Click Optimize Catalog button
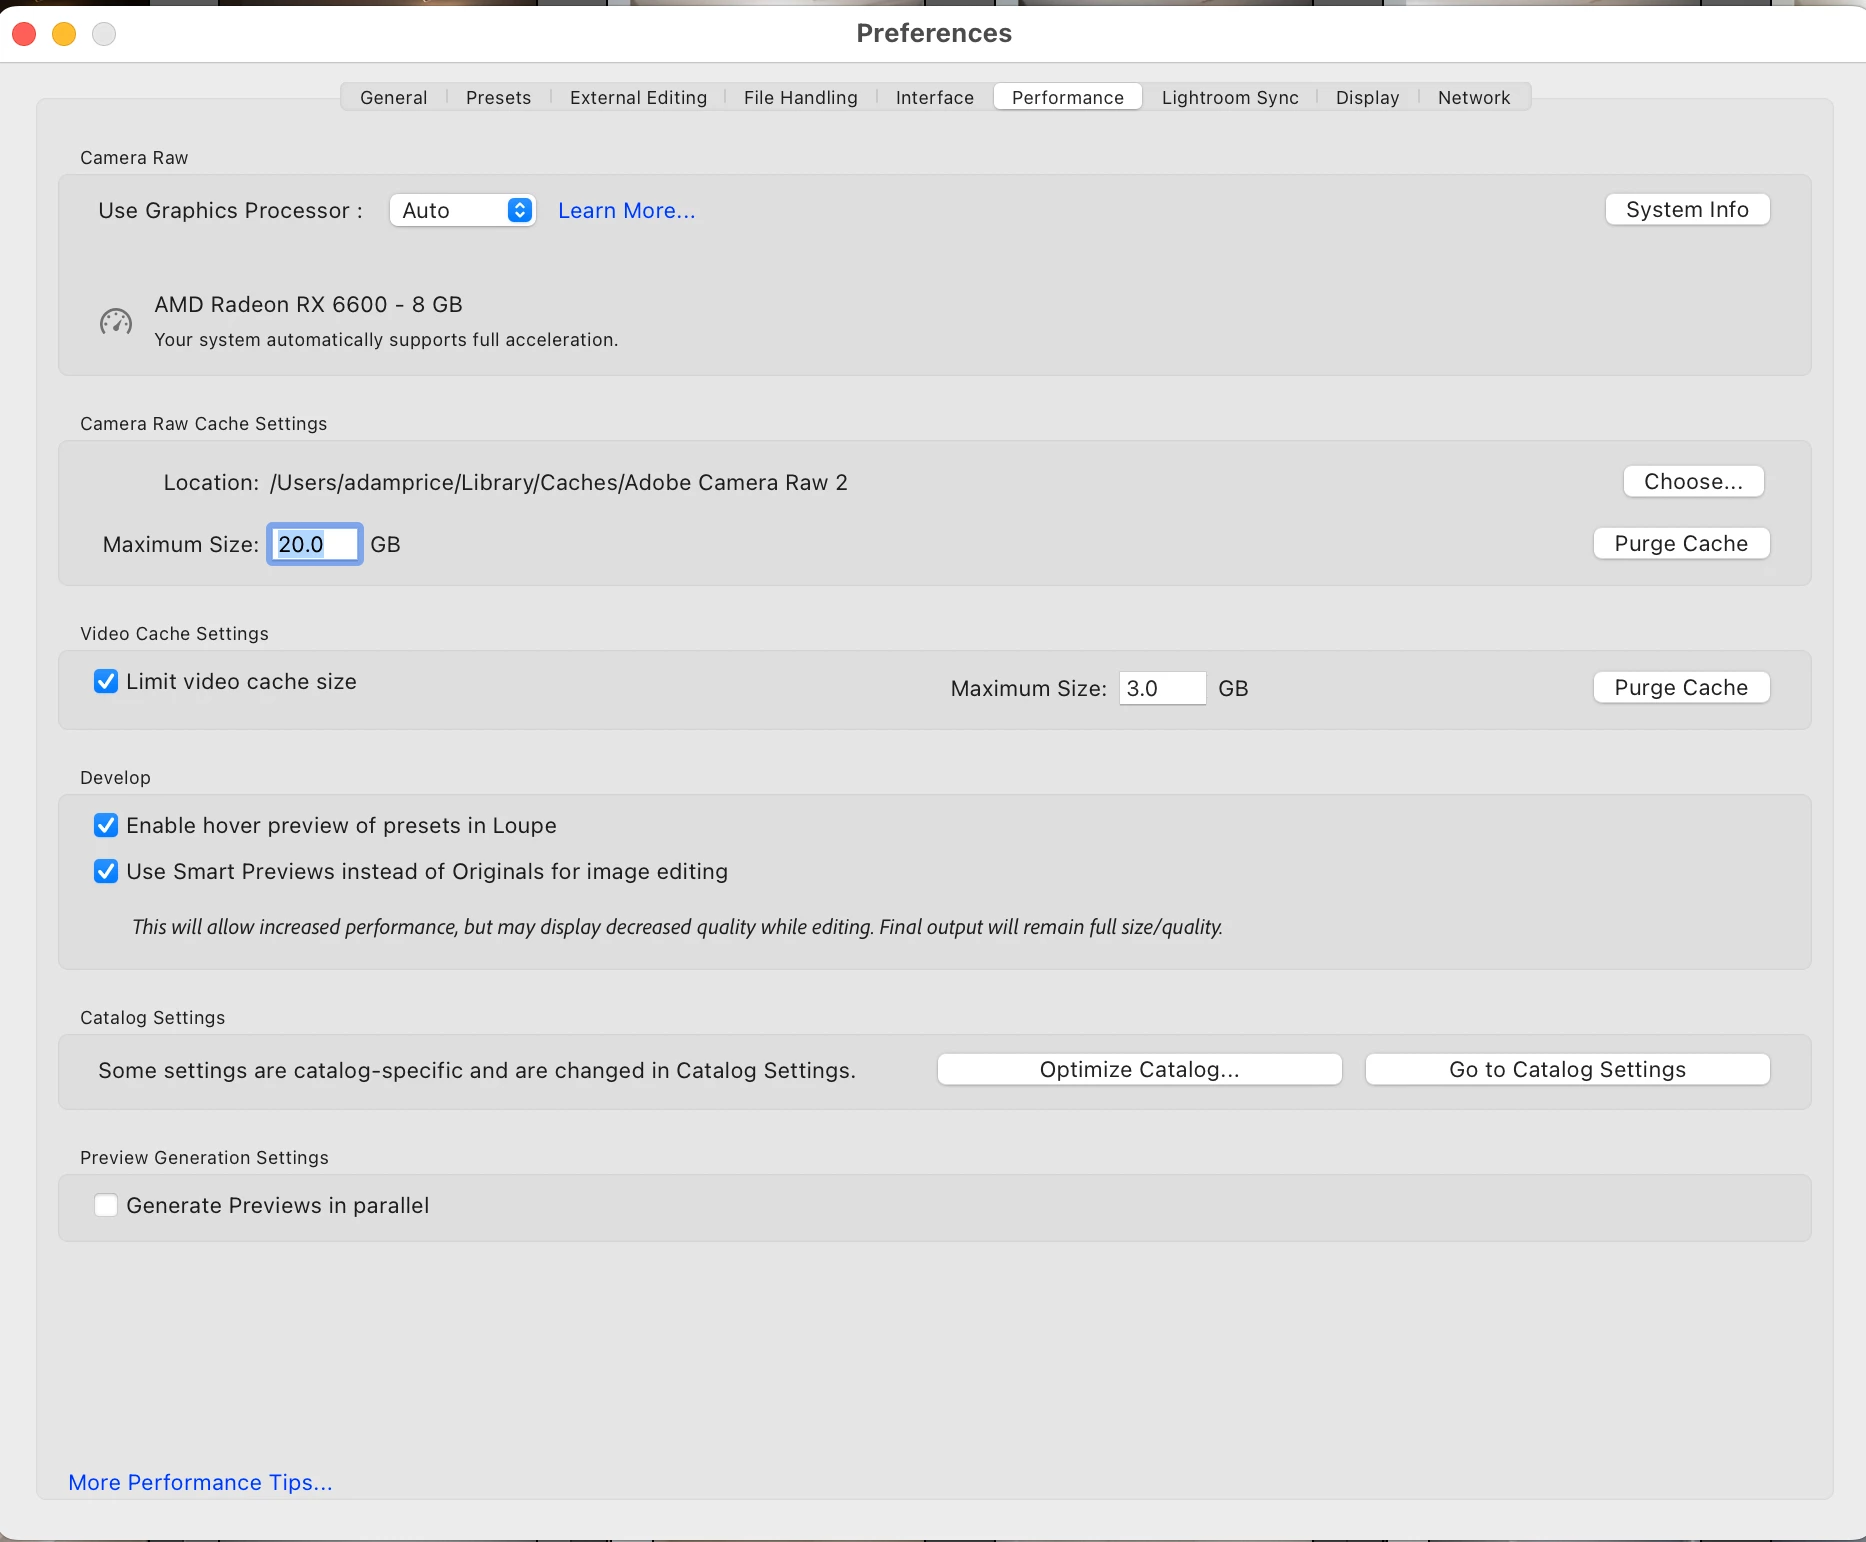 (x=1139, y=1069)
